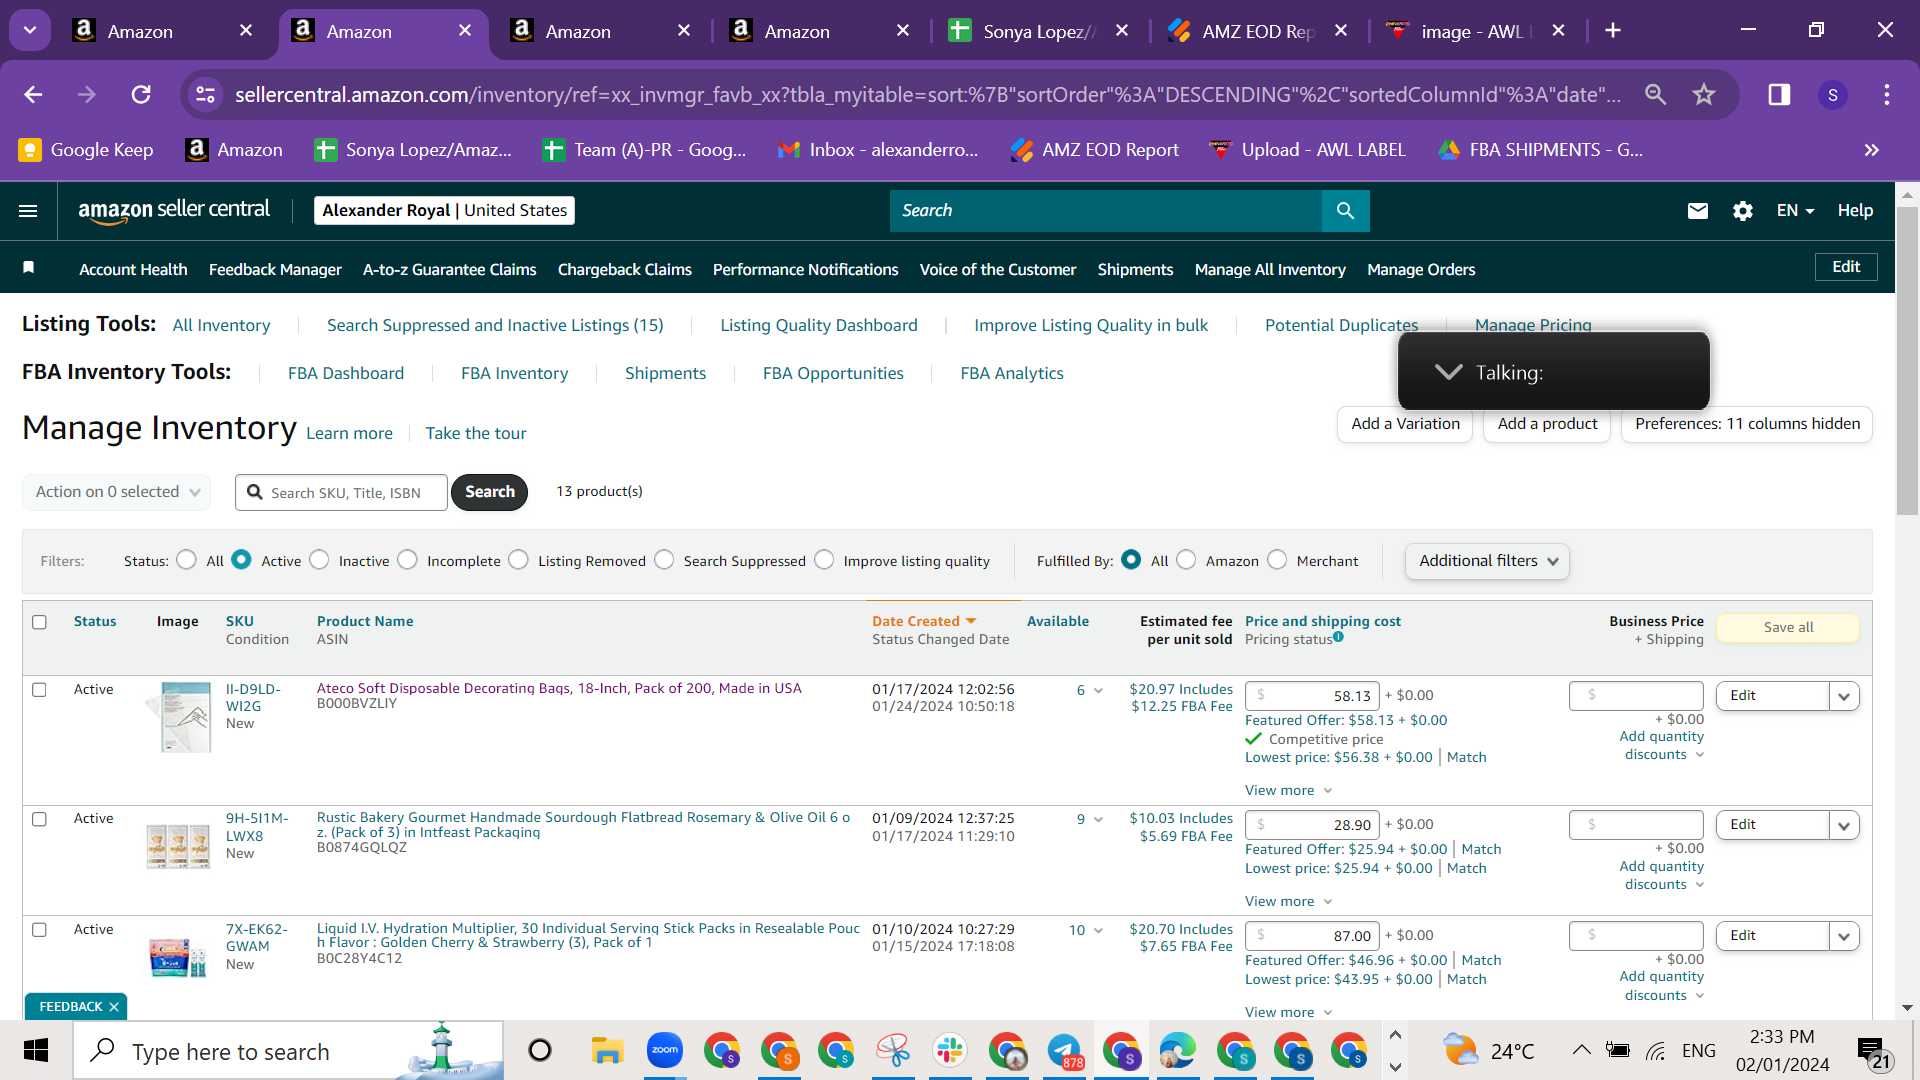Open the FBA Dashboard link
Screen dimensions: 1920x1080
pyautogui.click(x=346, y=373)
